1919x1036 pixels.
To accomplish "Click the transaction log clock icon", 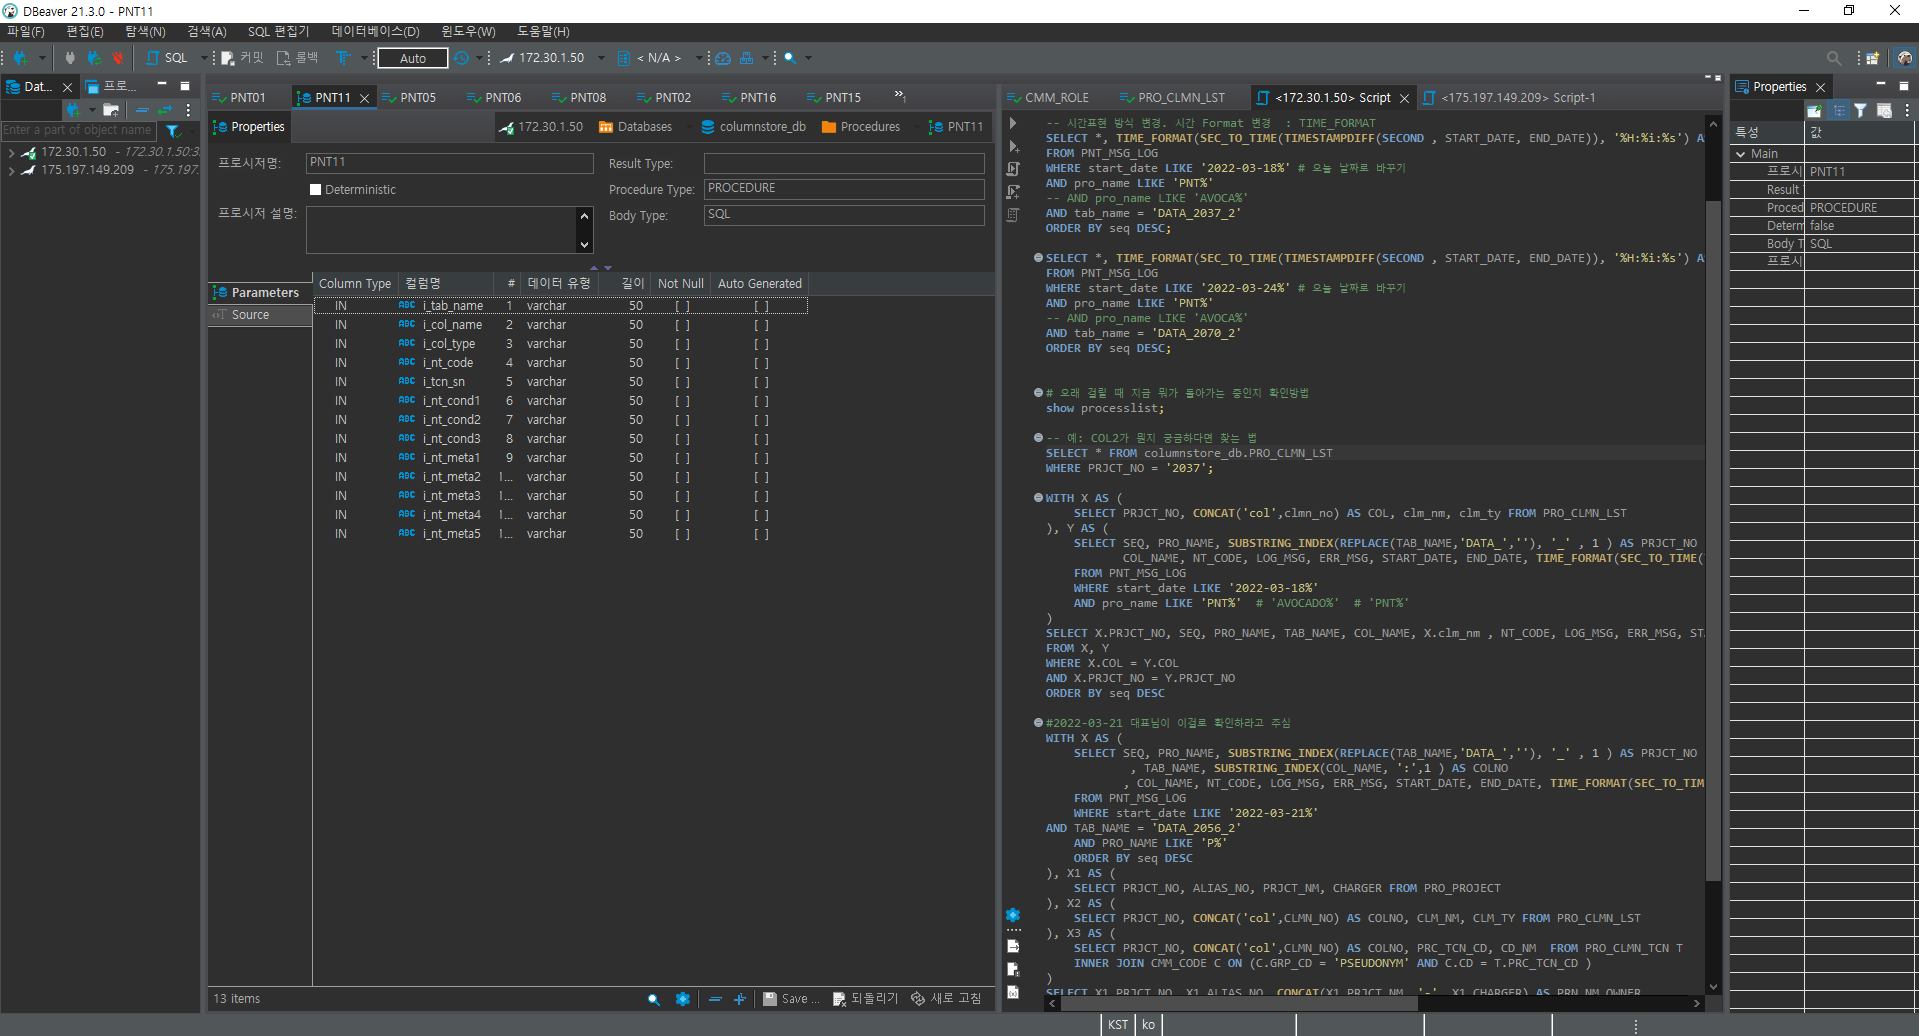I will tap(461, 58).
